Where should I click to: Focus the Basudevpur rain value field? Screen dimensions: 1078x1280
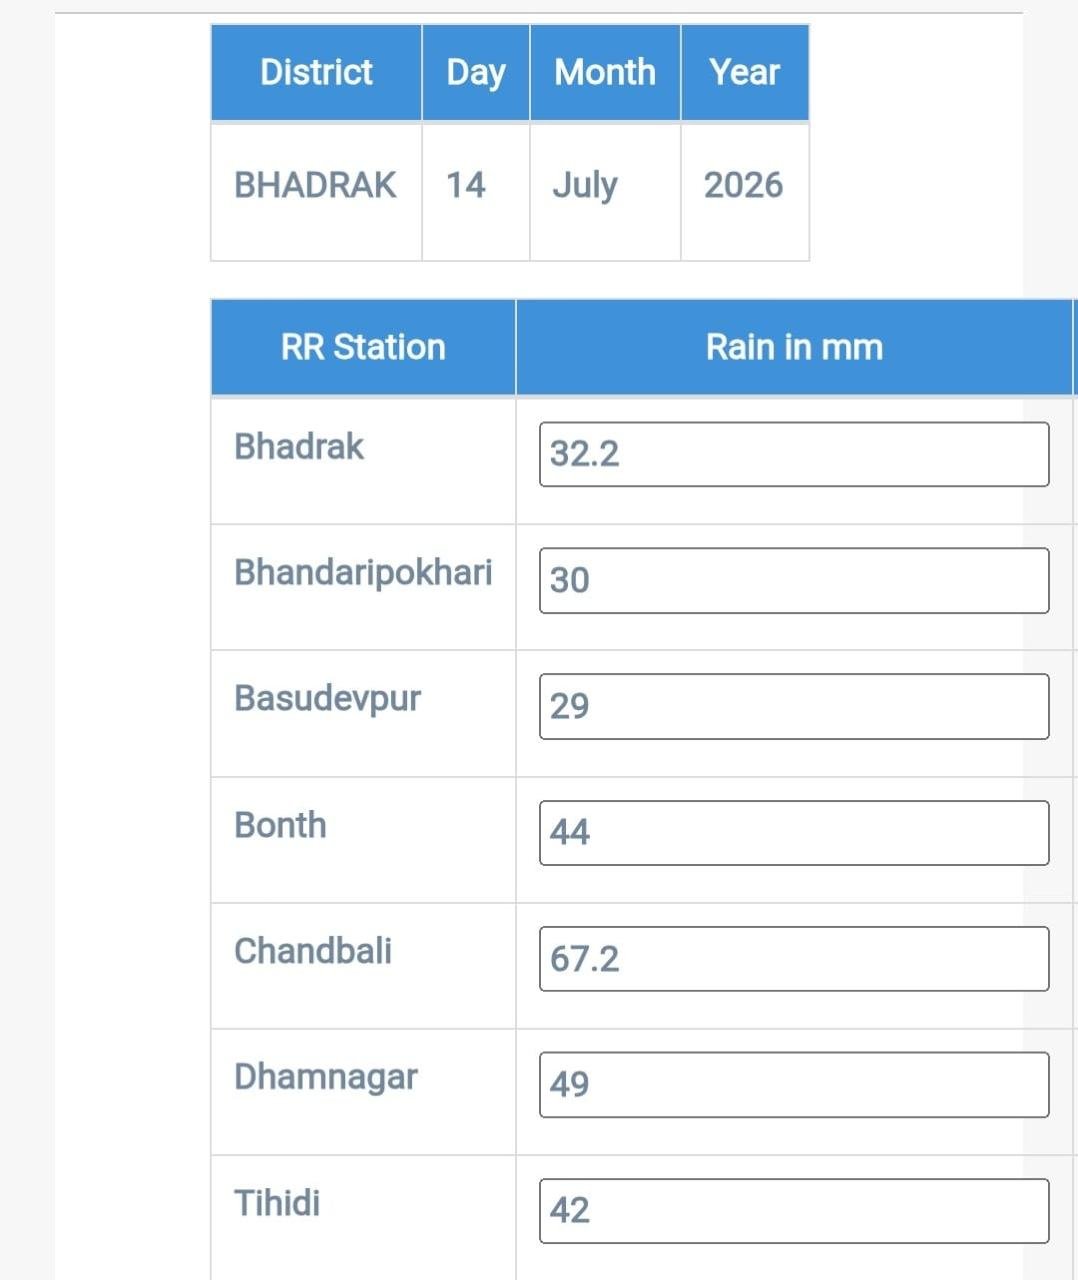tap(794, 706)
